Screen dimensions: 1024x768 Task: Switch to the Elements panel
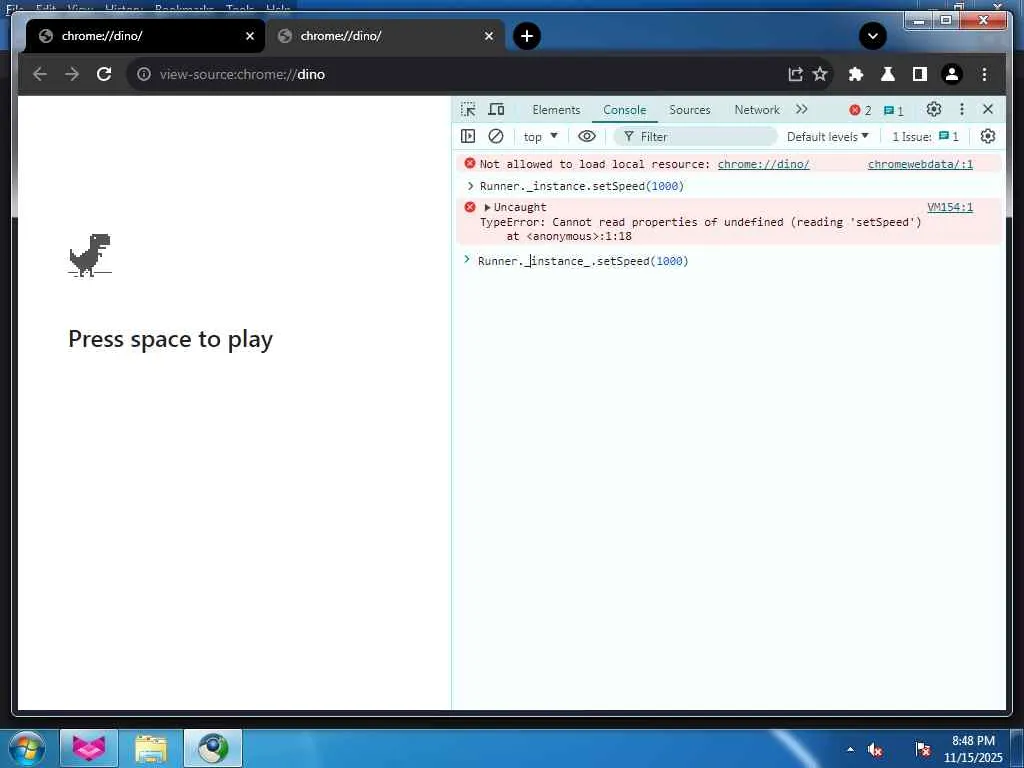click(556, 110)
